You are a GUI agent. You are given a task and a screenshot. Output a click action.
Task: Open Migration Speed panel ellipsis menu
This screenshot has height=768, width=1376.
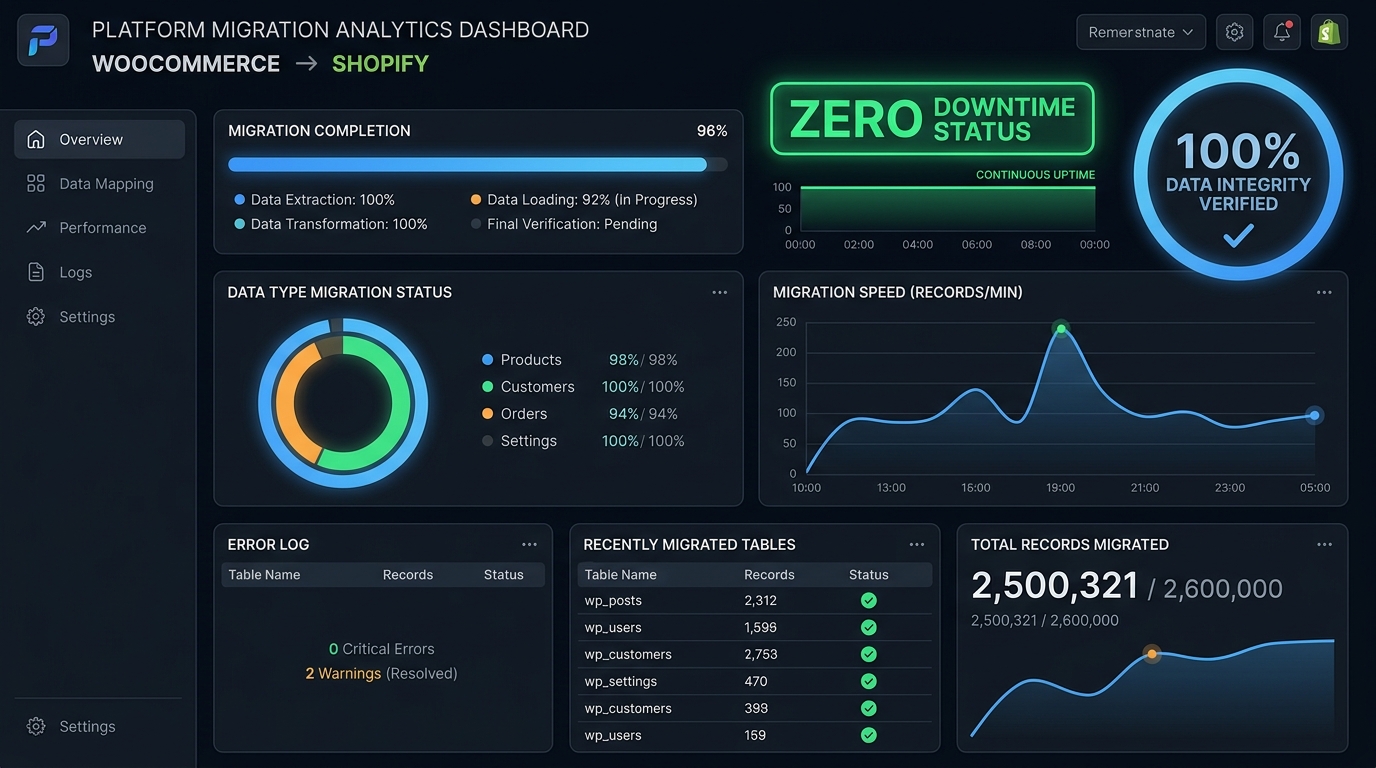[x=1324, y=293]
